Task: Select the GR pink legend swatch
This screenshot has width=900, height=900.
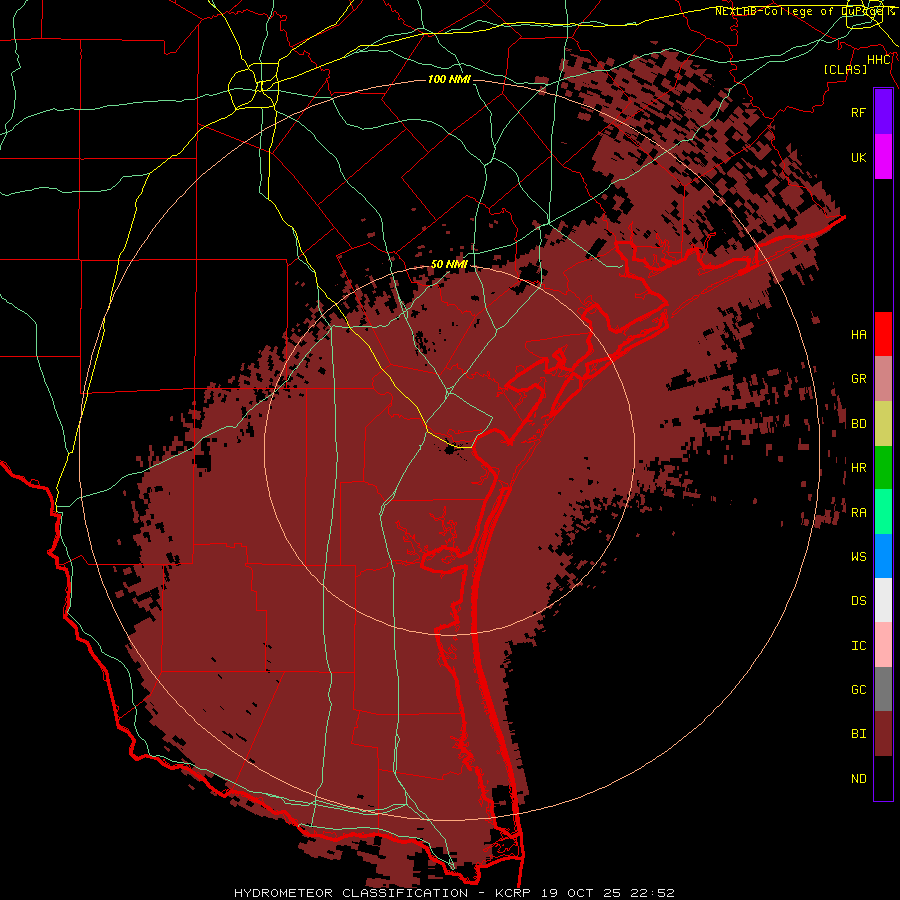Action: coord(883,379)
